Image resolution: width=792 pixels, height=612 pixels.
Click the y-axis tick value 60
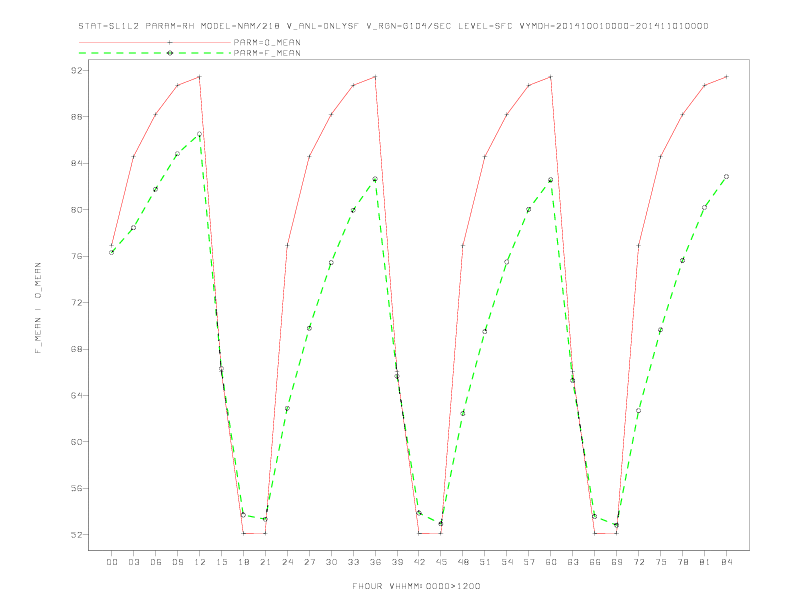pos(76,442)
